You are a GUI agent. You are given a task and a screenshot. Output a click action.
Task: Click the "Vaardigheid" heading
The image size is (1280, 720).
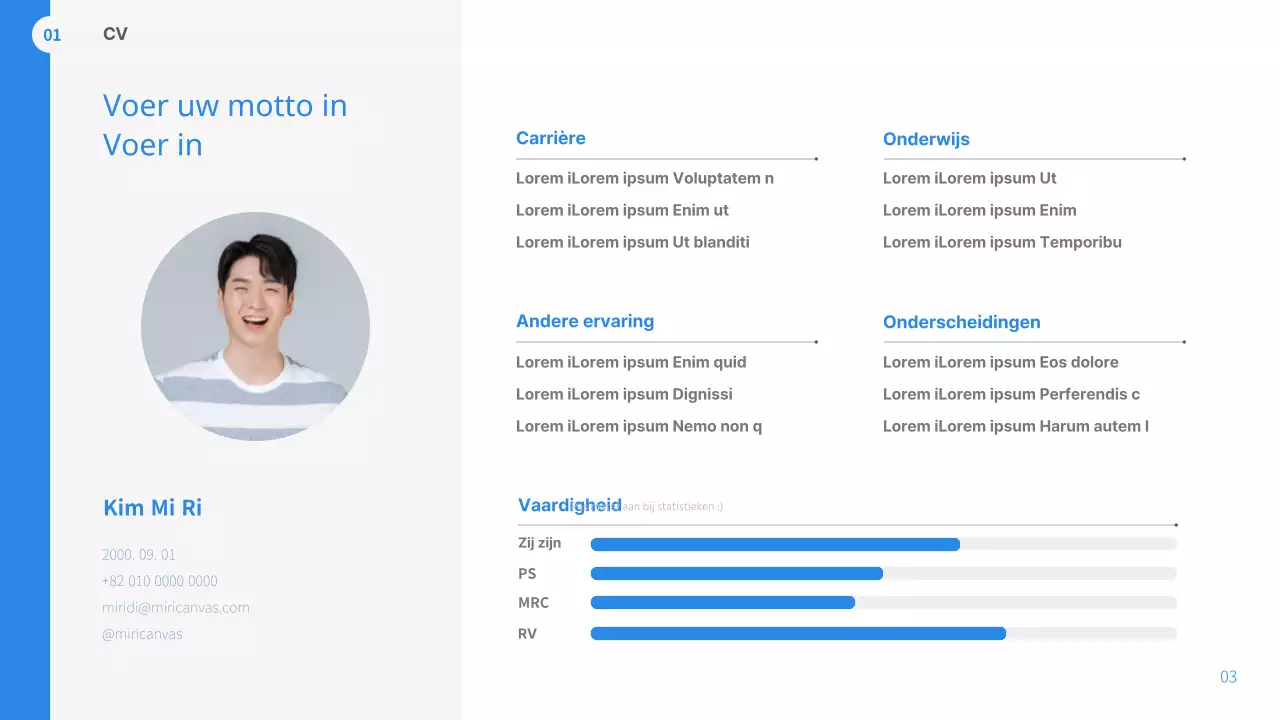click(569, 505)
